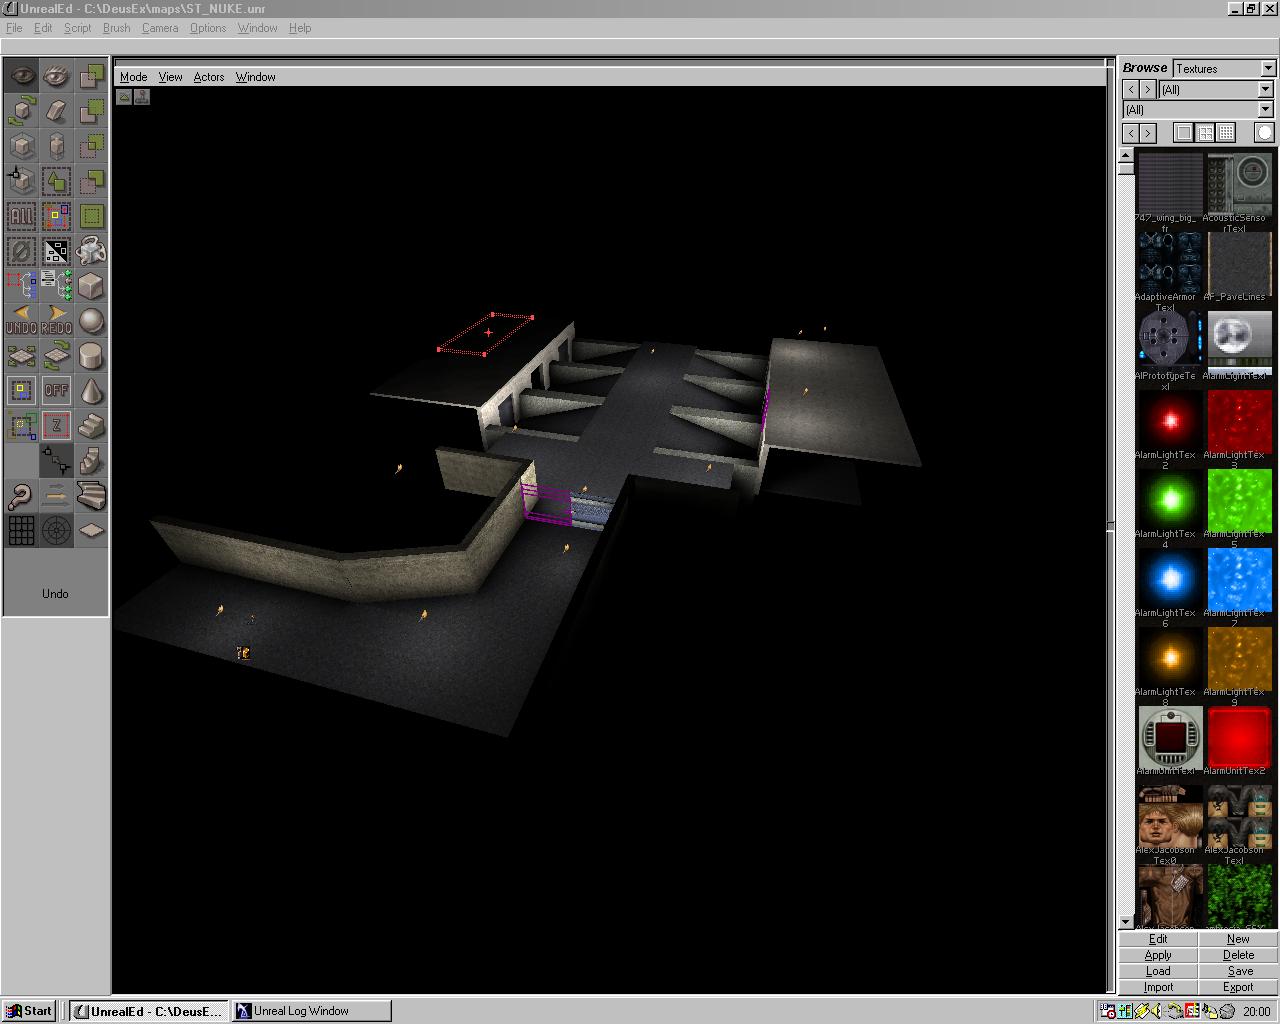The height and width of the screenshot is (1024, 1280).
Task: Open the Script menu
Action: 77,28
